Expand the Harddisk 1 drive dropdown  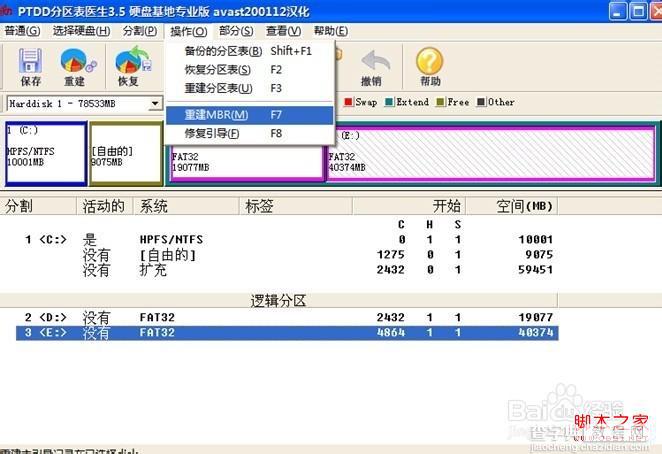[155, 103]
